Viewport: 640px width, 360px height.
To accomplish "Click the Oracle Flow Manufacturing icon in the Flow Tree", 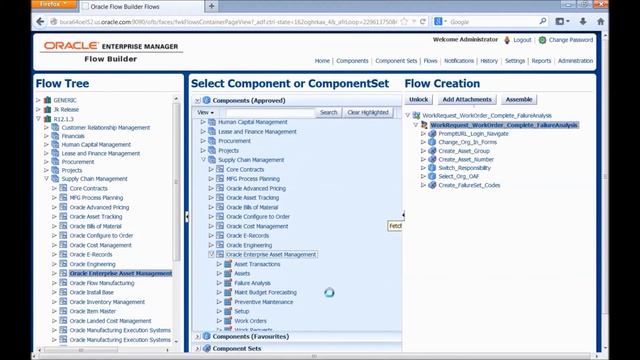I will click(63, 282).
